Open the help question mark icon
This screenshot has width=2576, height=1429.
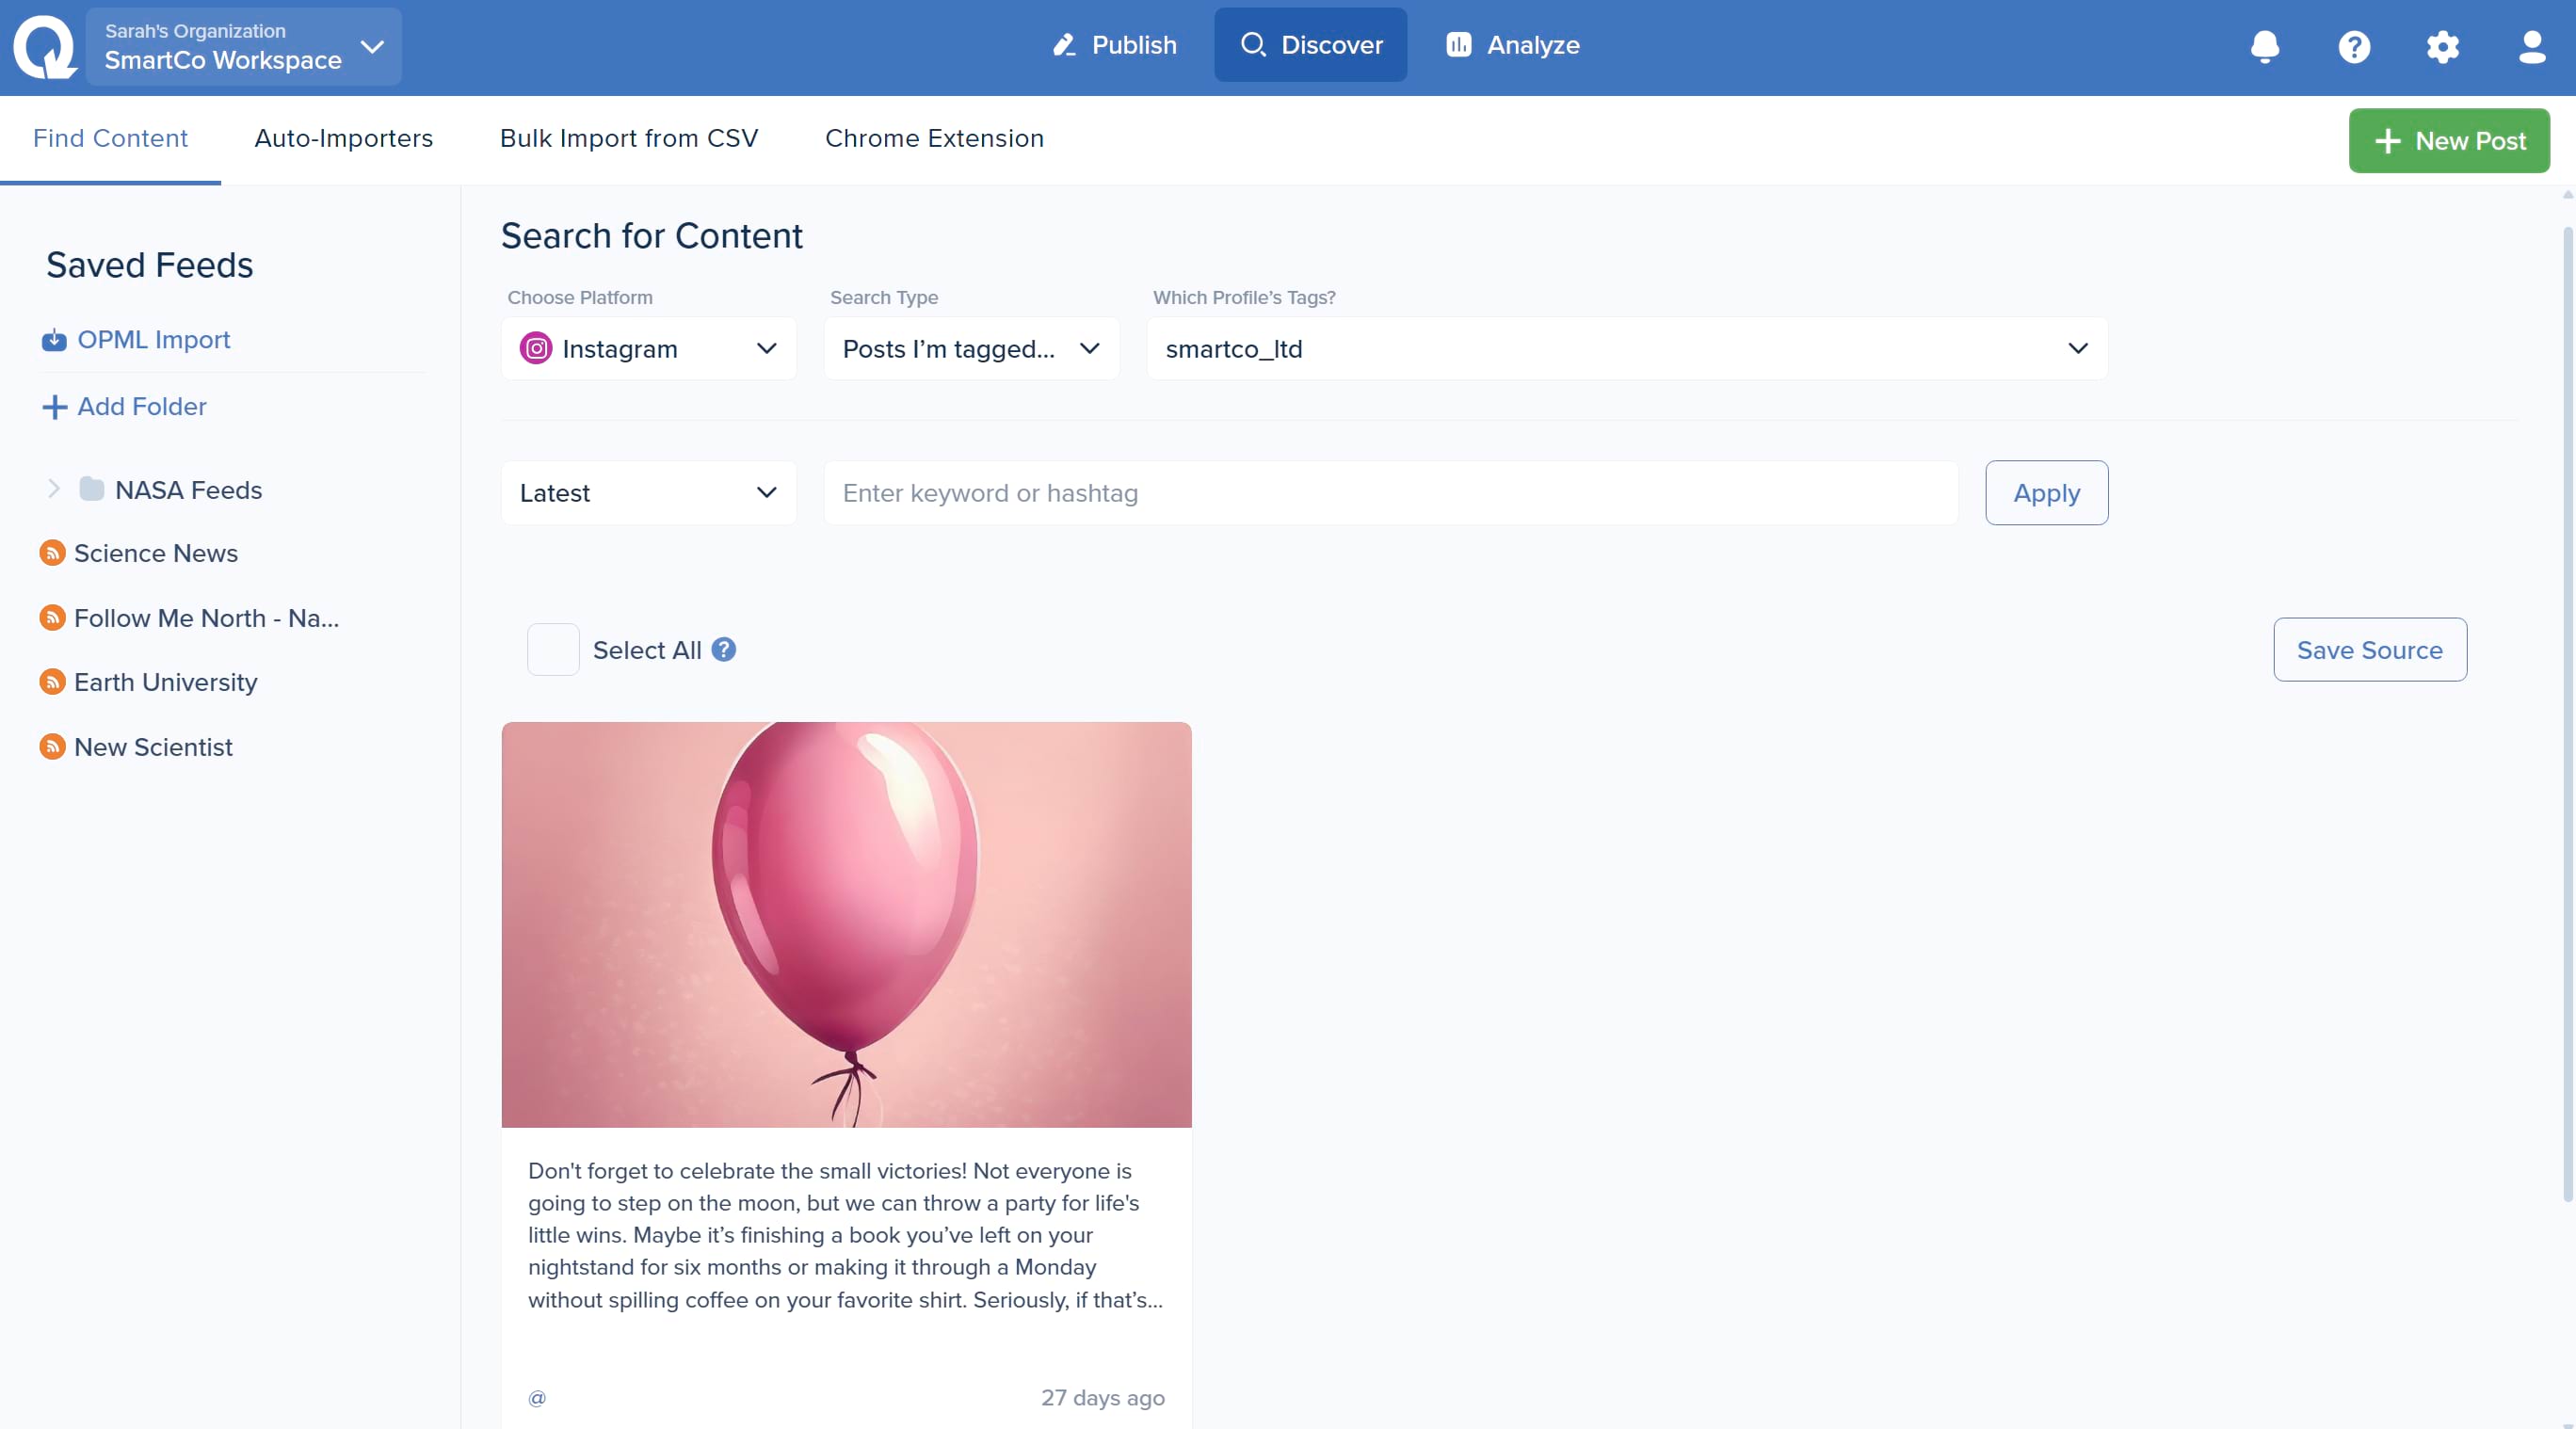click(x=2354, y=47)
